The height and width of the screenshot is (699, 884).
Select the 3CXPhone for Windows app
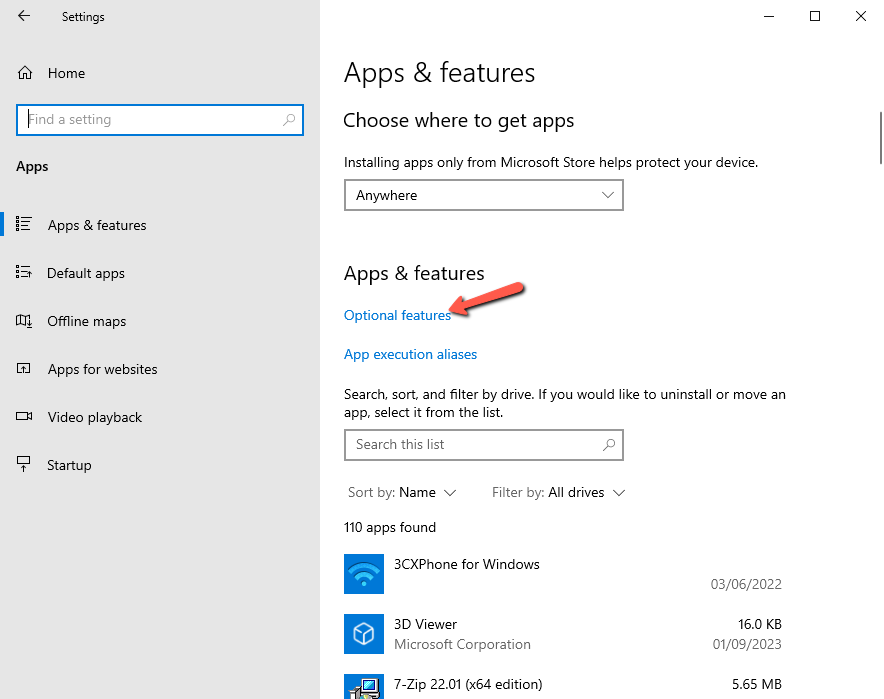(467, 564)
